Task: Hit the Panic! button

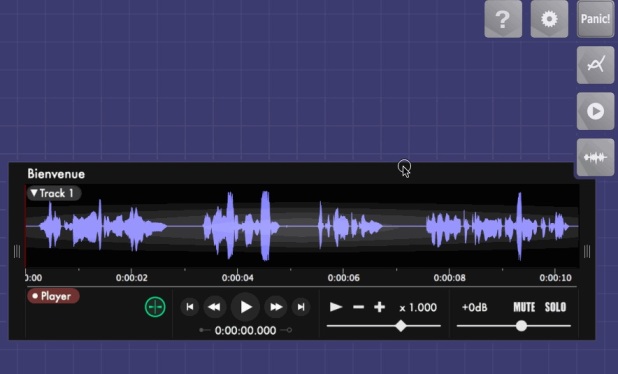Action: click(595, 19)
